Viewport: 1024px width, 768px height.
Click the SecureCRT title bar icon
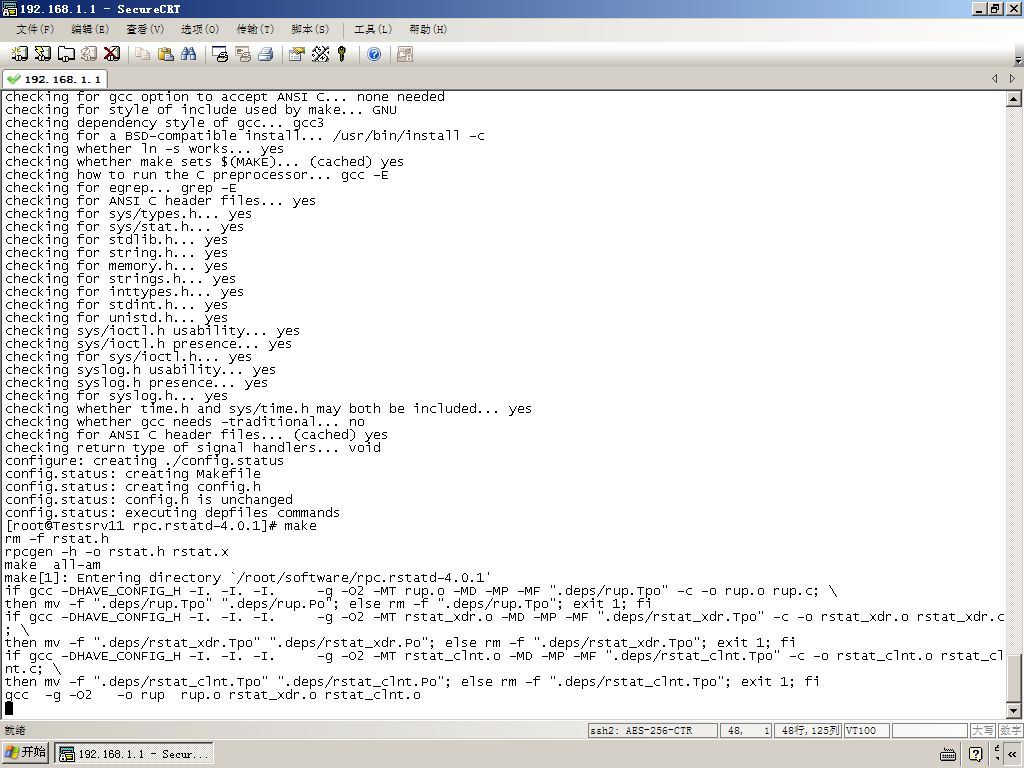point(9,8)
